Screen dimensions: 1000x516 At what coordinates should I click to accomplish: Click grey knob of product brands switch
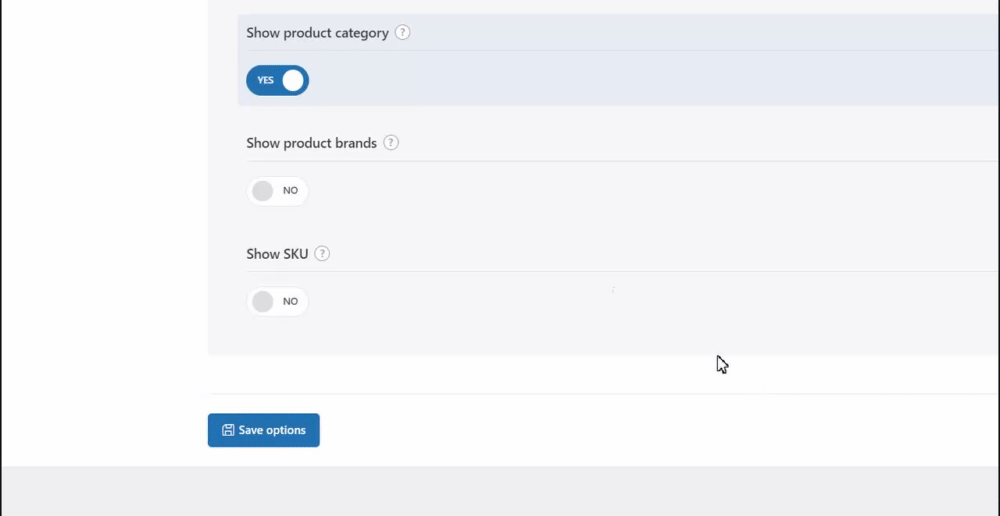click(262, 190)
